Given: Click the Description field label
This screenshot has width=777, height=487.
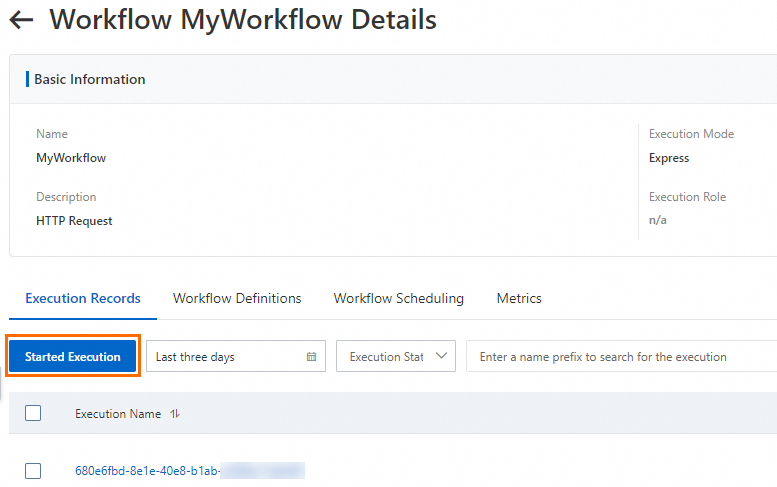Looking at the screenshot, I should coord(66,197).
